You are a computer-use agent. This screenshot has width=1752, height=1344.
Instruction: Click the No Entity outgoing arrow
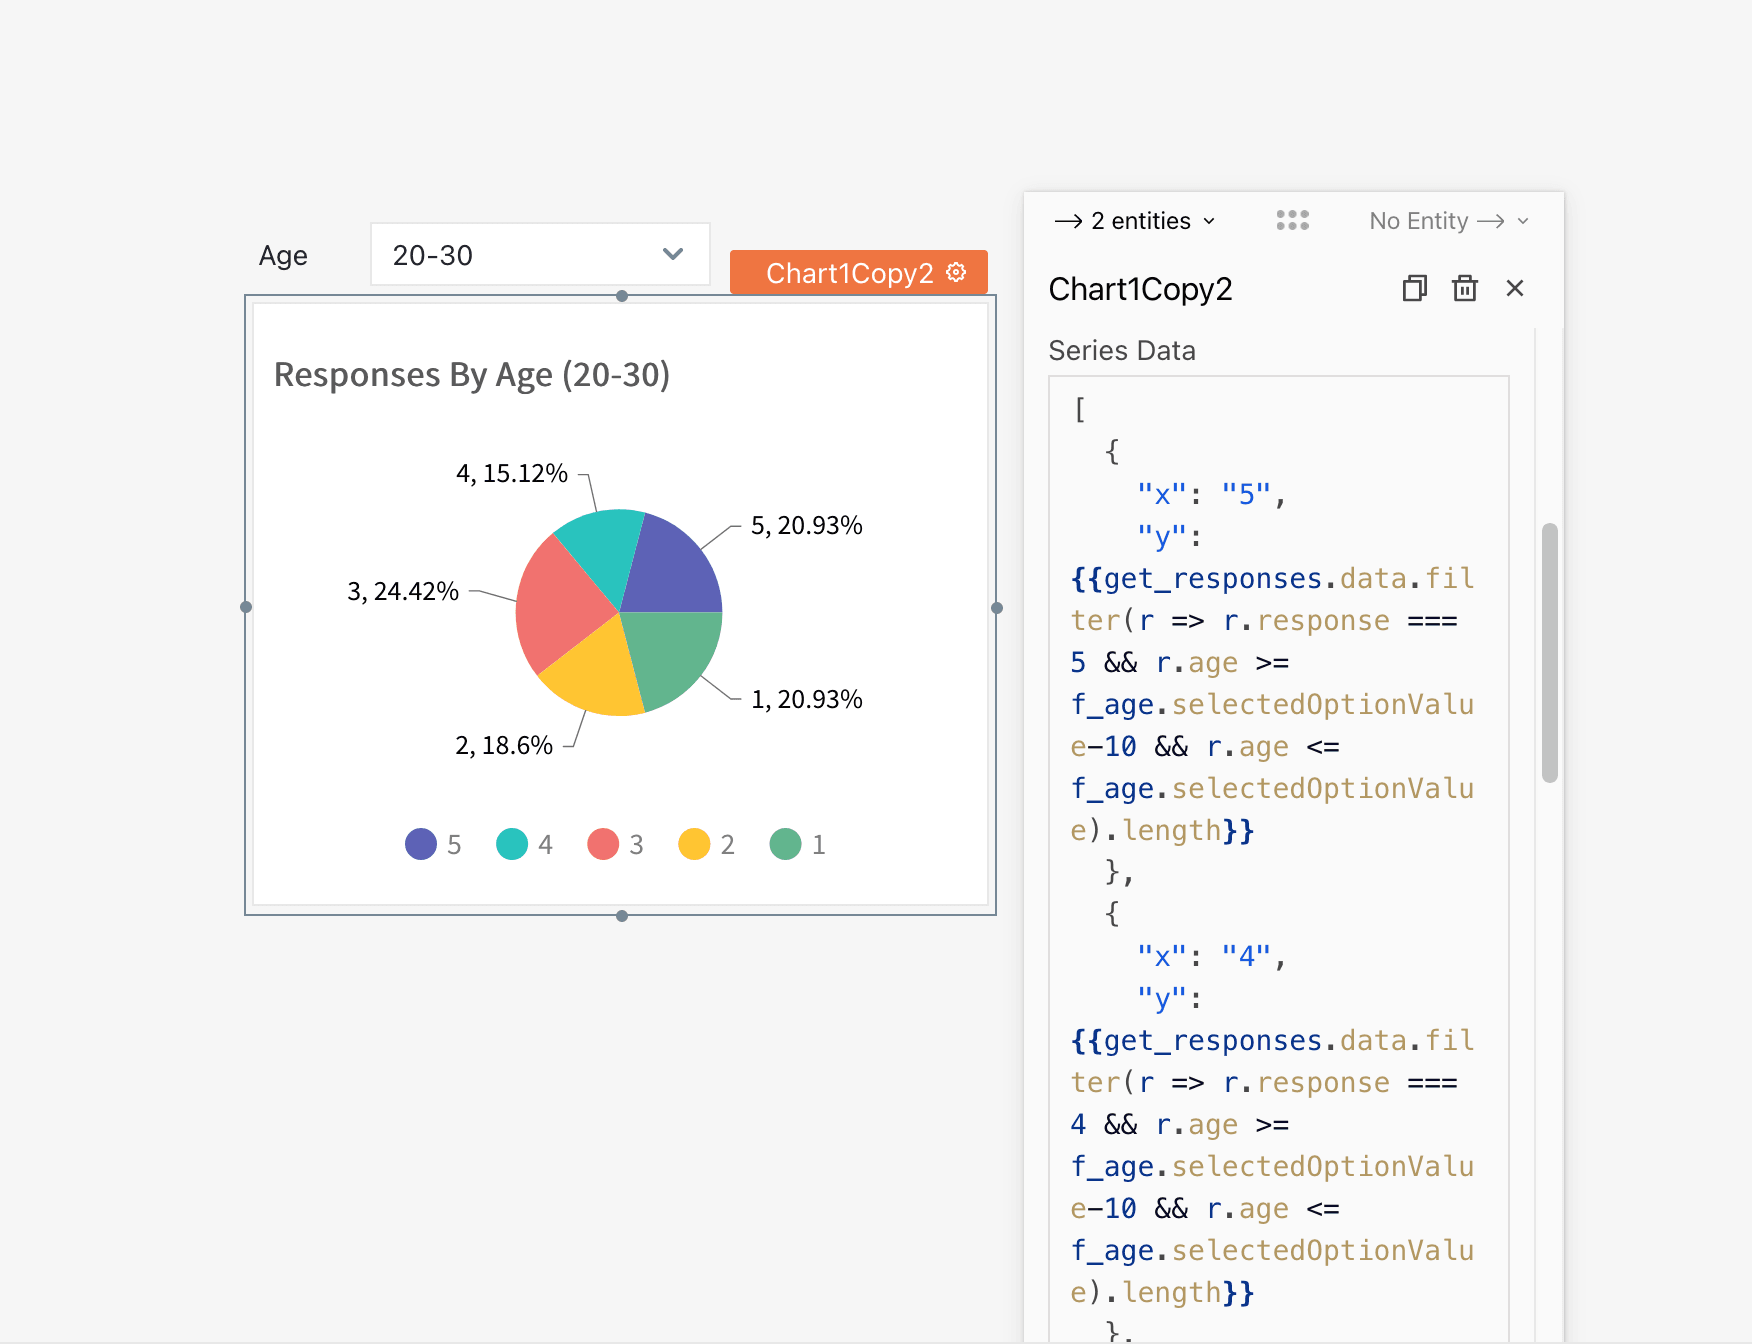(1491, 221)
